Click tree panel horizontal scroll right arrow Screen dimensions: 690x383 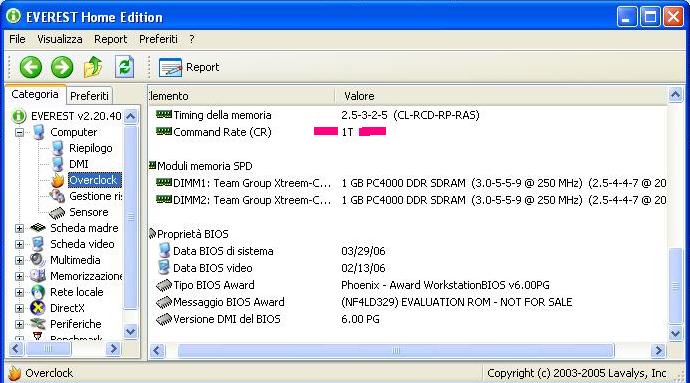[x=113, y=349]
